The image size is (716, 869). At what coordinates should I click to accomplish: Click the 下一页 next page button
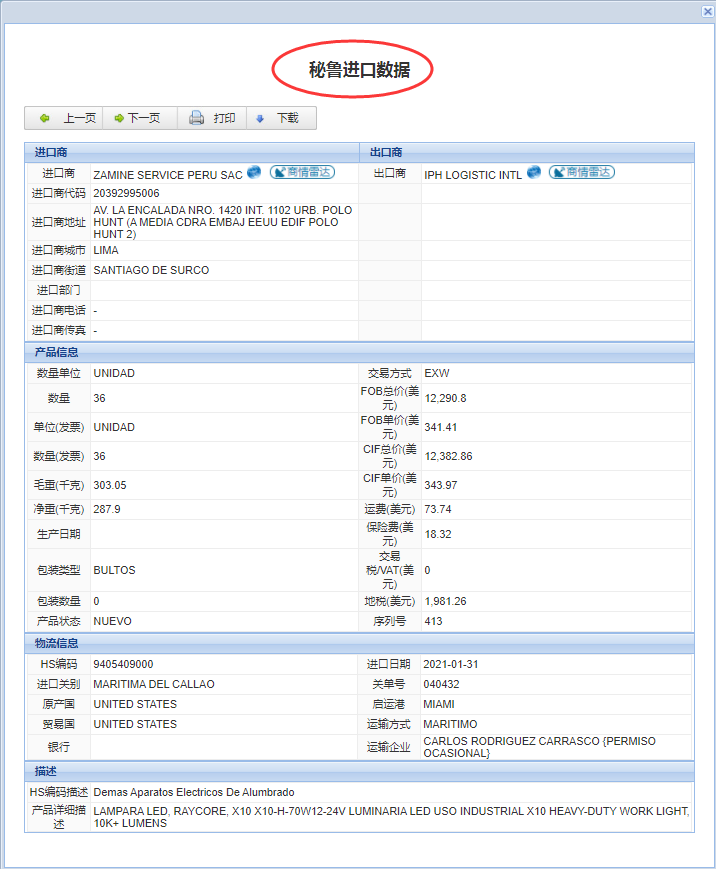pos(138,118)
